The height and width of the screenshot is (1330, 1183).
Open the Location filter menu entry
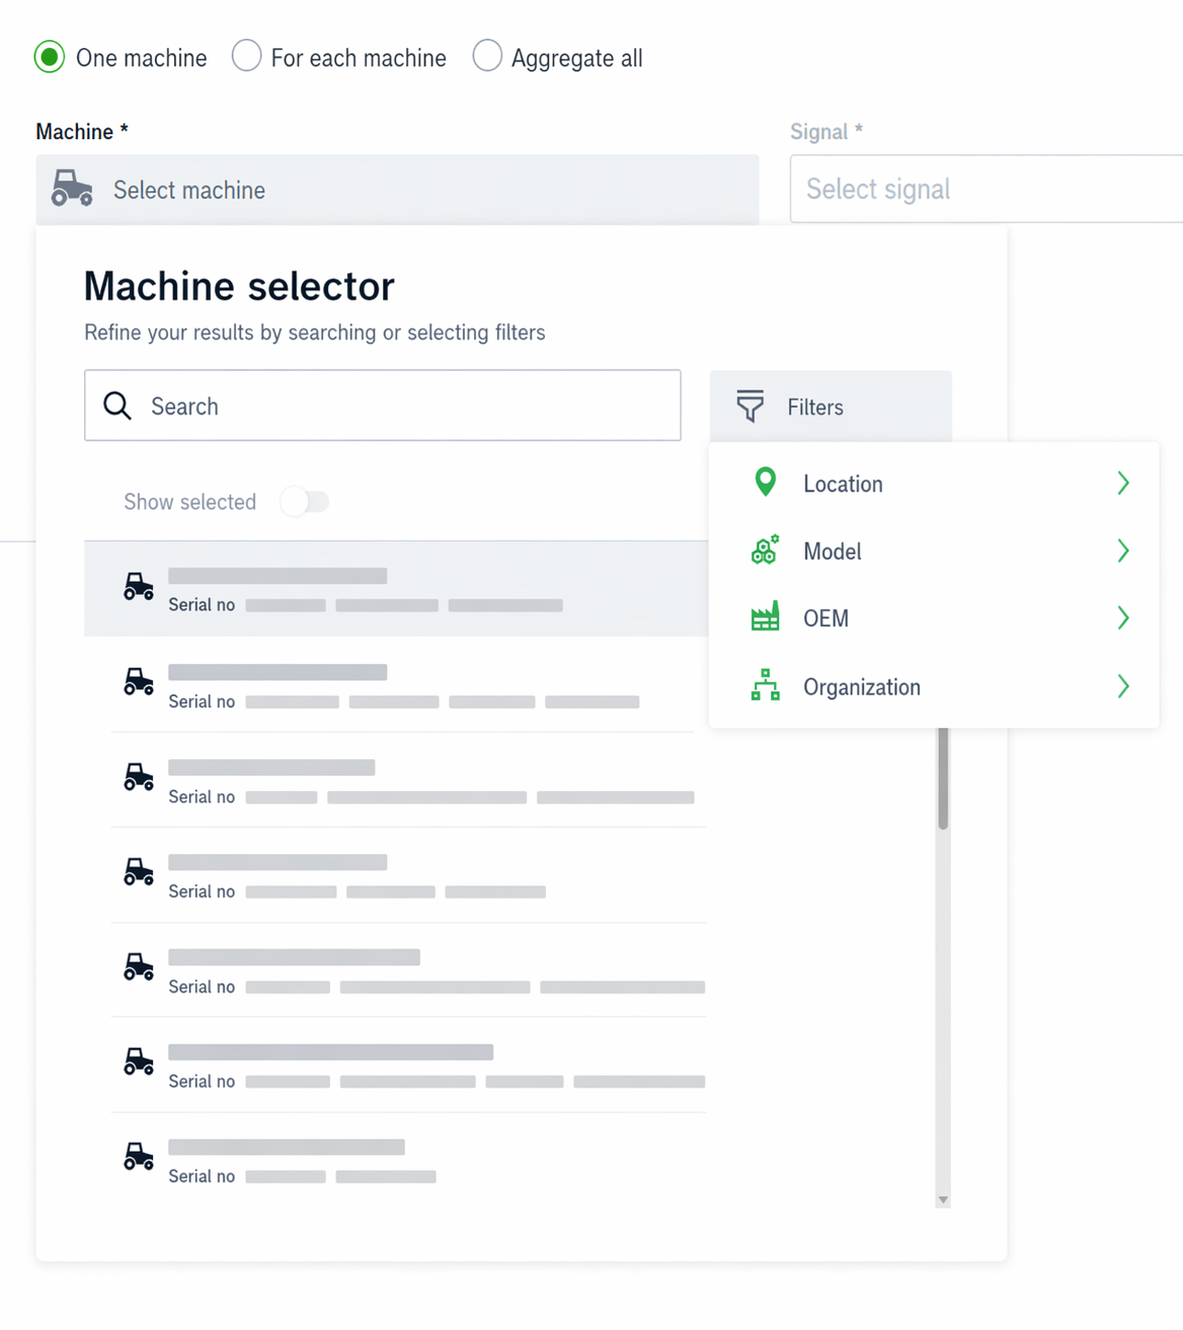point(934,483)
